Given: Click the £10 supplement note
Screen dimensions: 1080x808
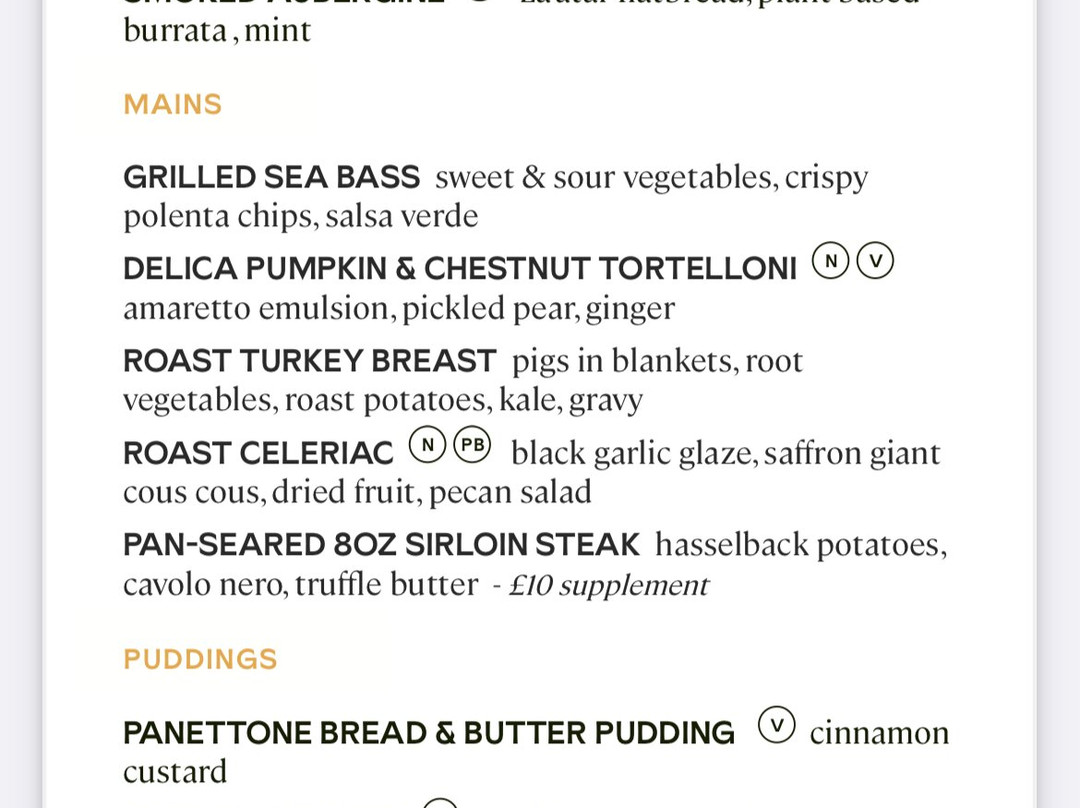Looking at the screenshot, I should pyautogui.click(x=609, y=586).
